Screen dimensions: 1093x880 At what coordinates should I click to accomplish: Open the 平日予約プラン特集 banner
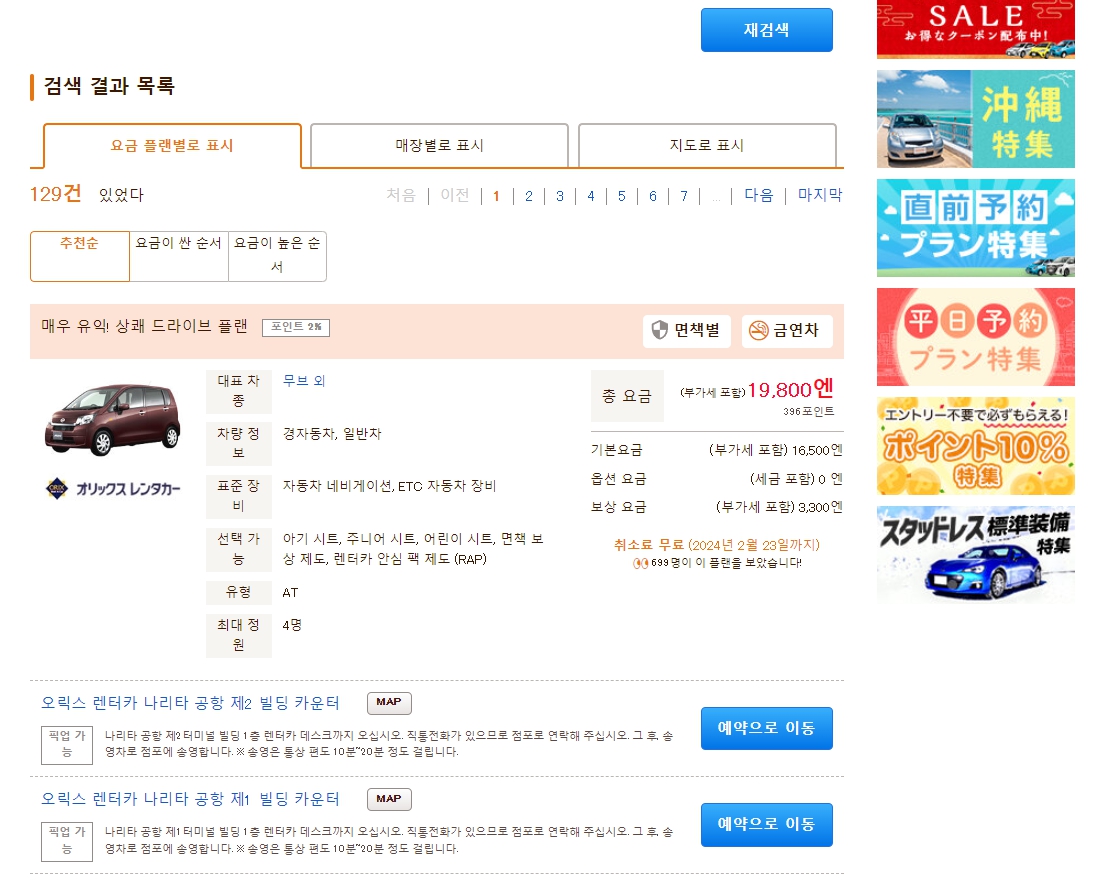tap(975, 337)
